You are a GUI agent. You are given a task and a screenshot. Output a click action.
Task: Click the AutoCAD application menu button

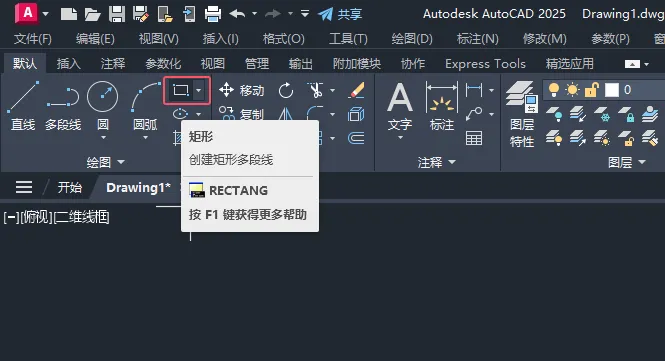[27, 13]
